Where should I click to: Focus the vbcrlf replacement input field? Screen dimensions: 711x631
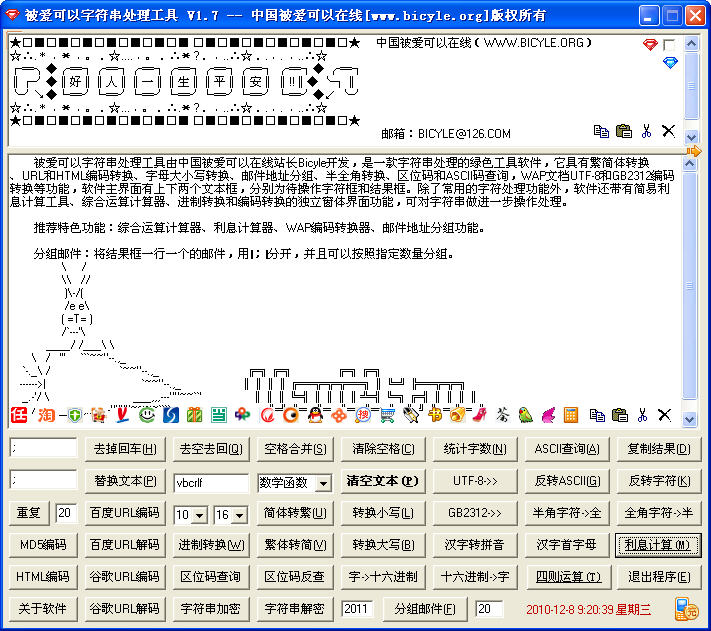tap(211, 483)
